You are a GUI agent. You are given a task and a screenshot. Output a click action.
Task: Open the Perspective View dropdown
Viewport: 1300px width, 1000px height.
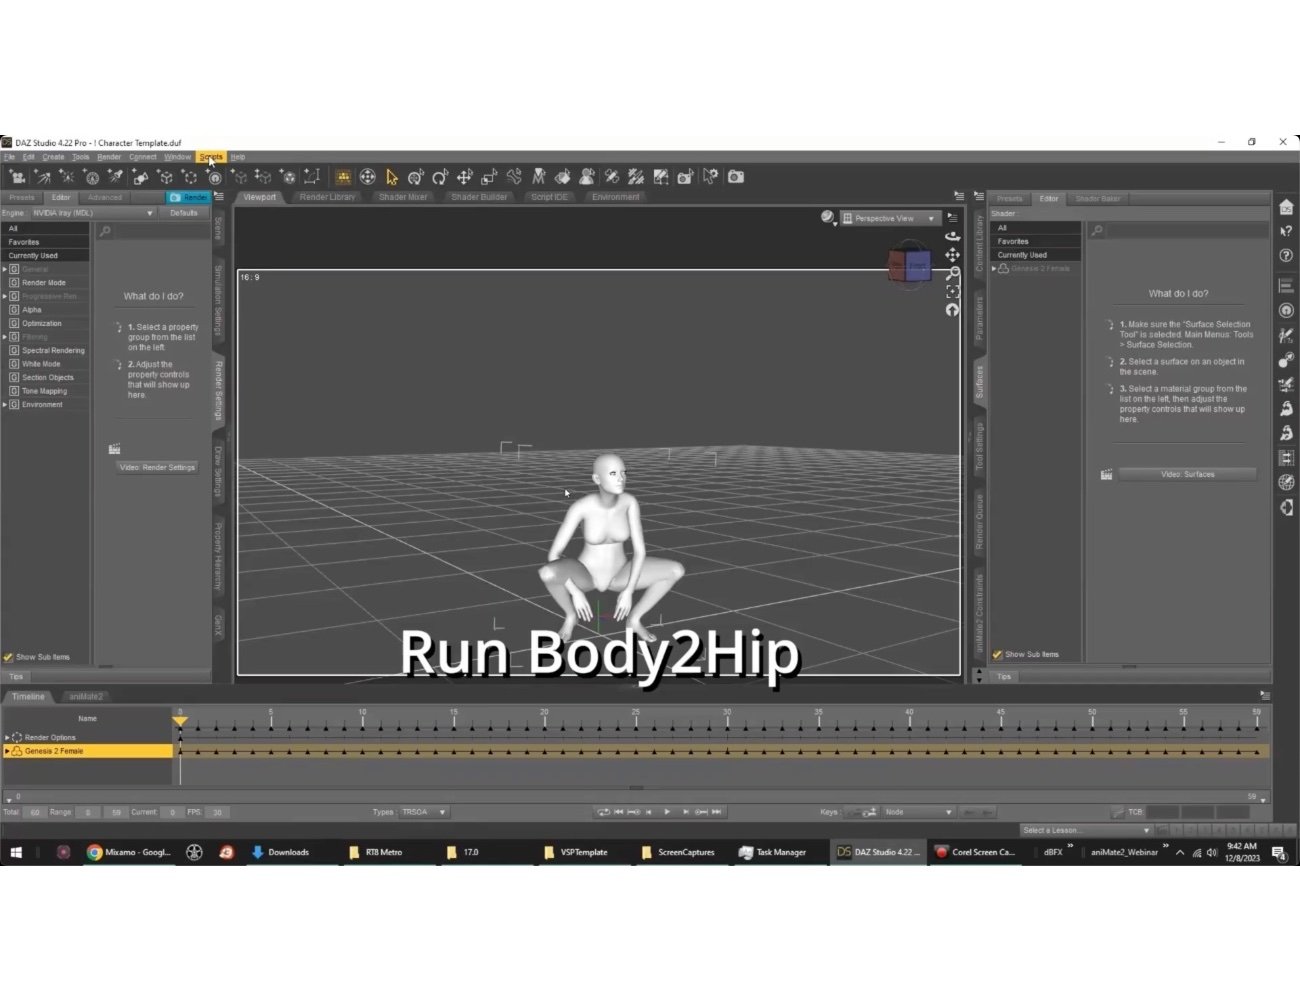coord(888,218)
